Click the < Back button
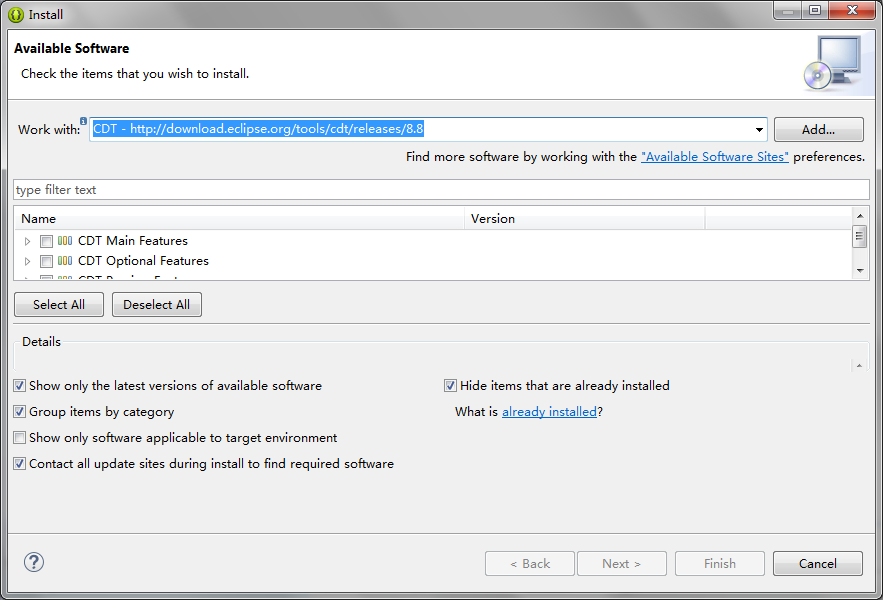The height and width of the screenshot is (600, 883). (x=530, y=563)
